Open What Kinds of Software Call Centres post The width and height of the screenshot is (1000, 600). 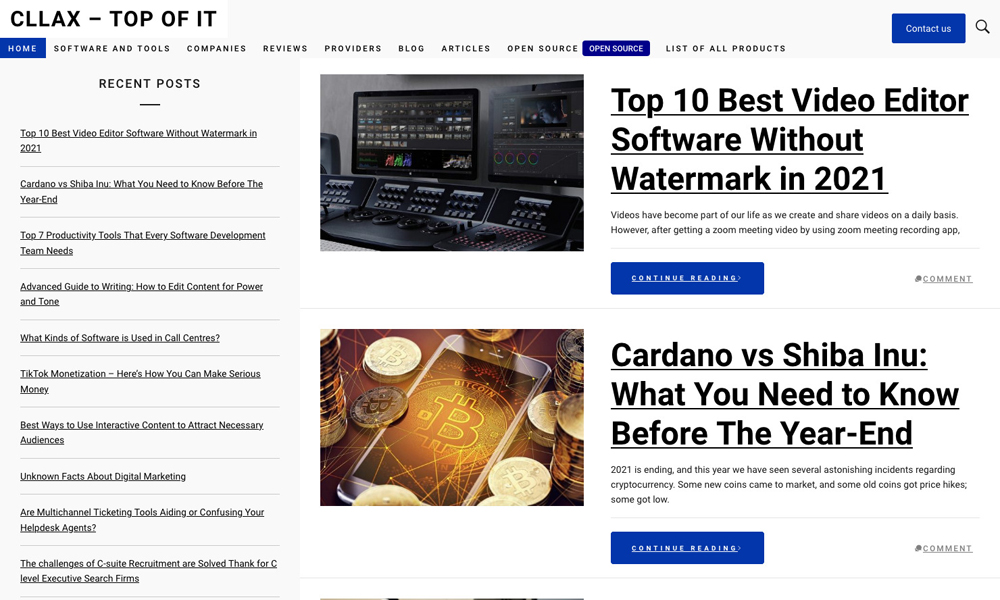click(120, 338)
